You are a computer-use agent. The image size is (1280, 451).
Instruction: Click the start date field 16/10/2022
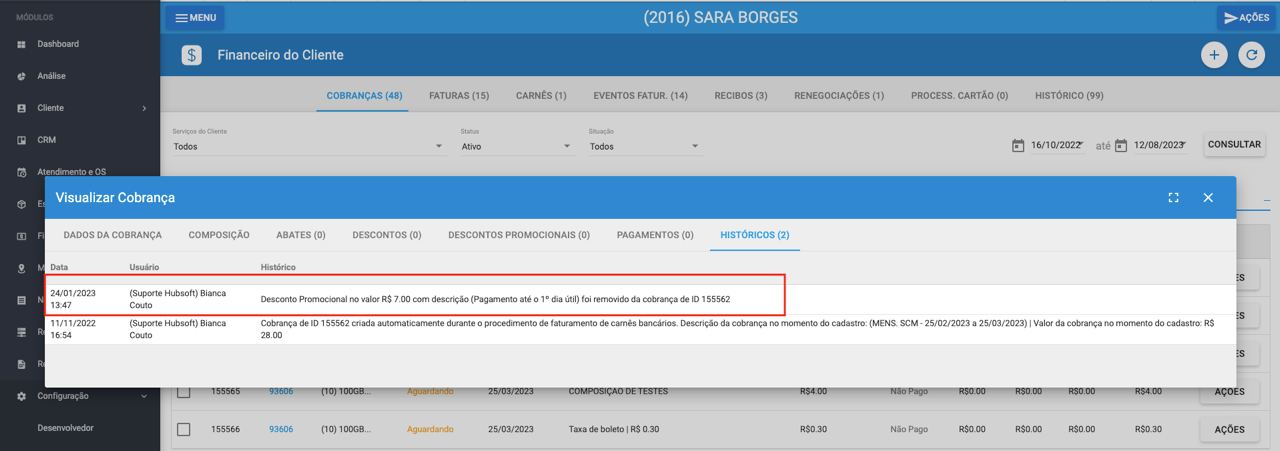click(1058, 146)
